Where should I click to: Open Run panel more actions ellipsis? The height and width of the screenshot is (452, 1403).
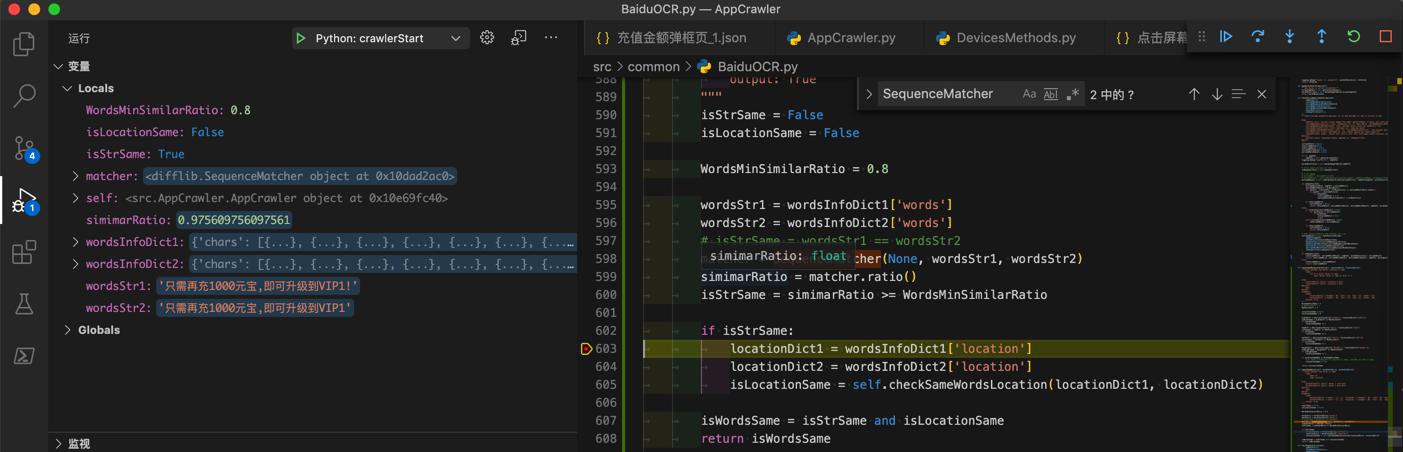point(551,38)
